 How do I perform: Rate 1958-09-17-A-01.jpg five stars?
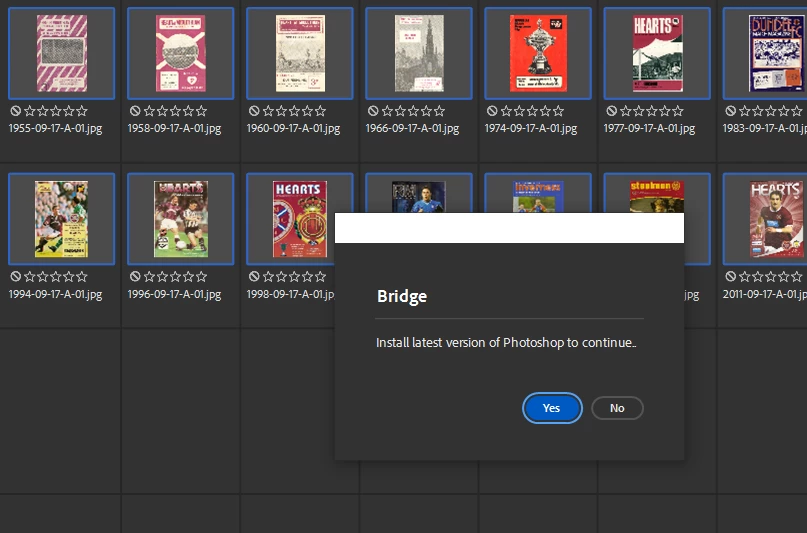coord(201,111)
